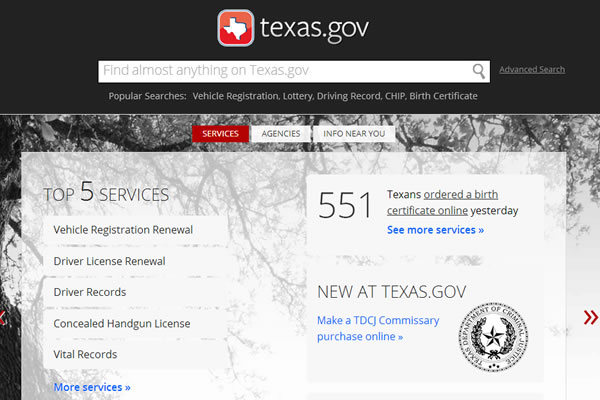Select the Driver Records service
Viewport: 600px width, 400px height.
point(136,292)
